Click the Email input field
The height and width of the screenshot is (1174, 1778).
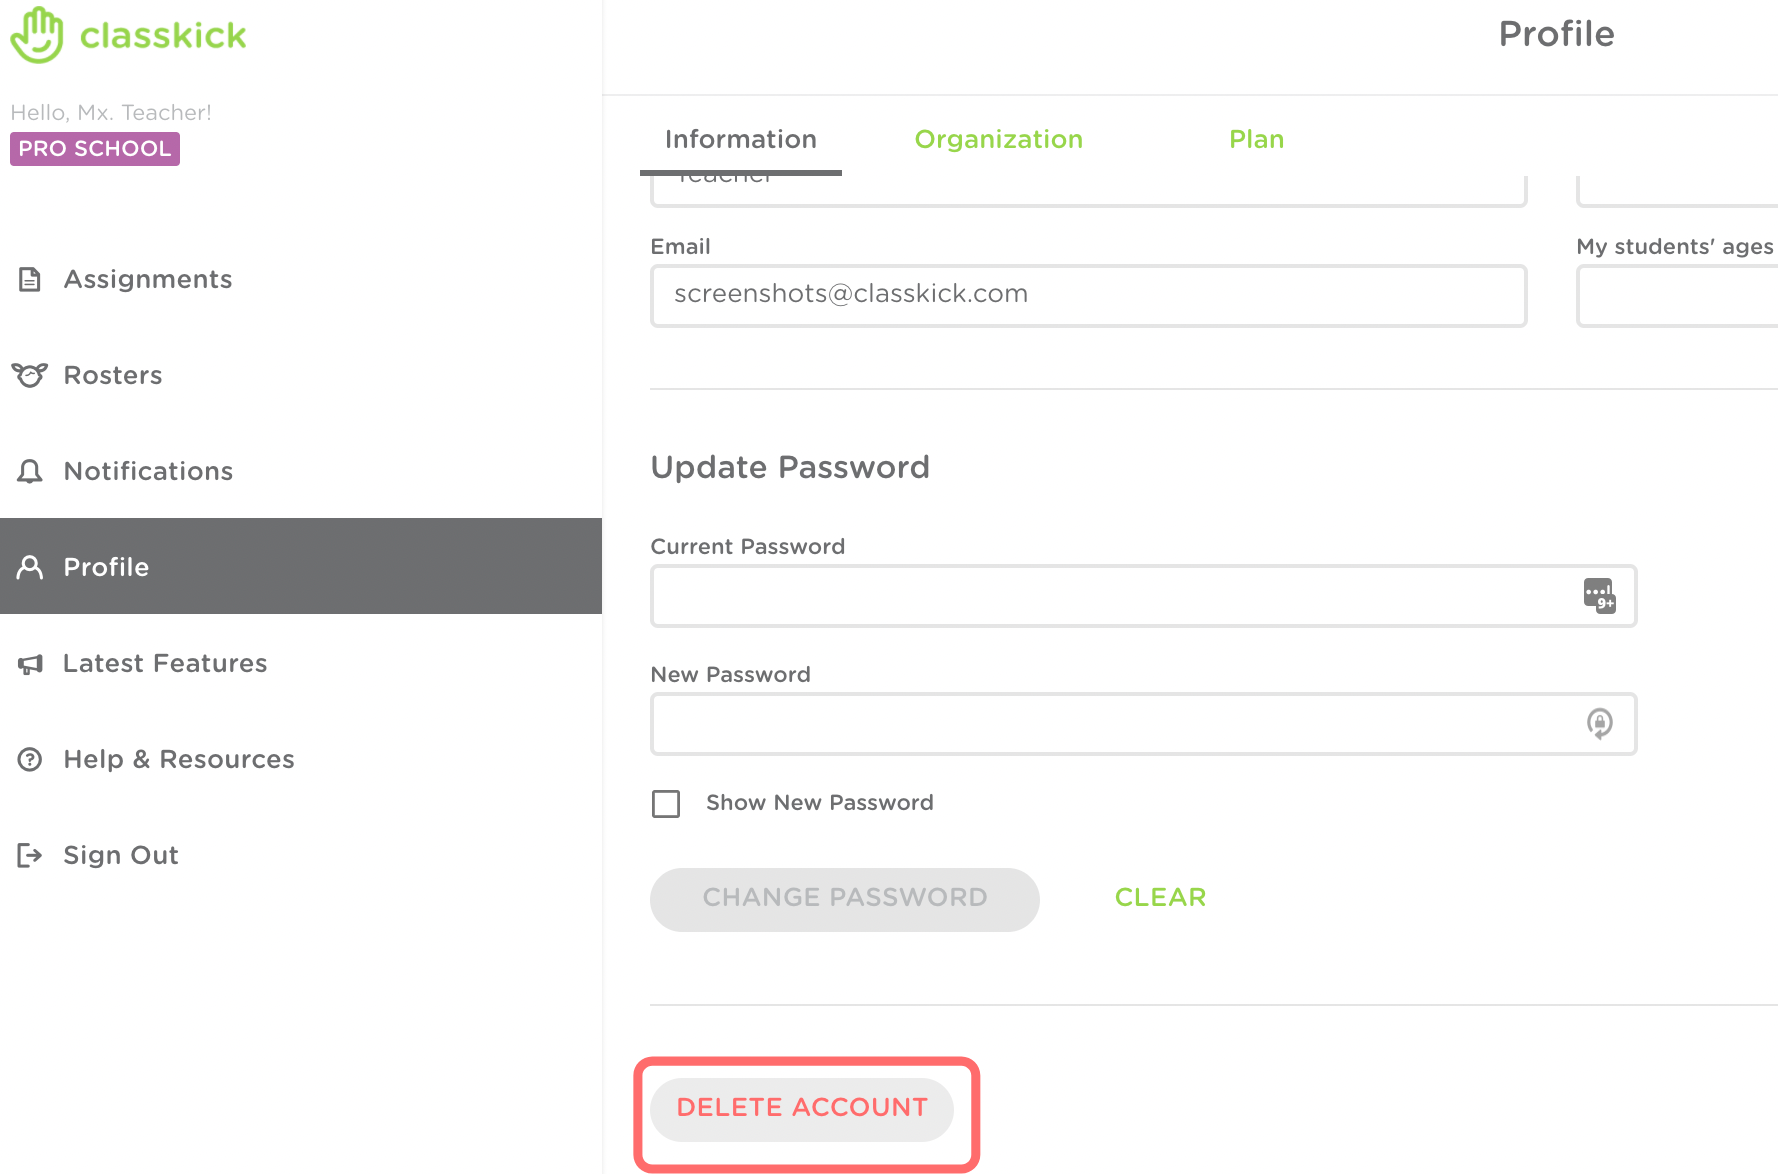pos(1088,295)
